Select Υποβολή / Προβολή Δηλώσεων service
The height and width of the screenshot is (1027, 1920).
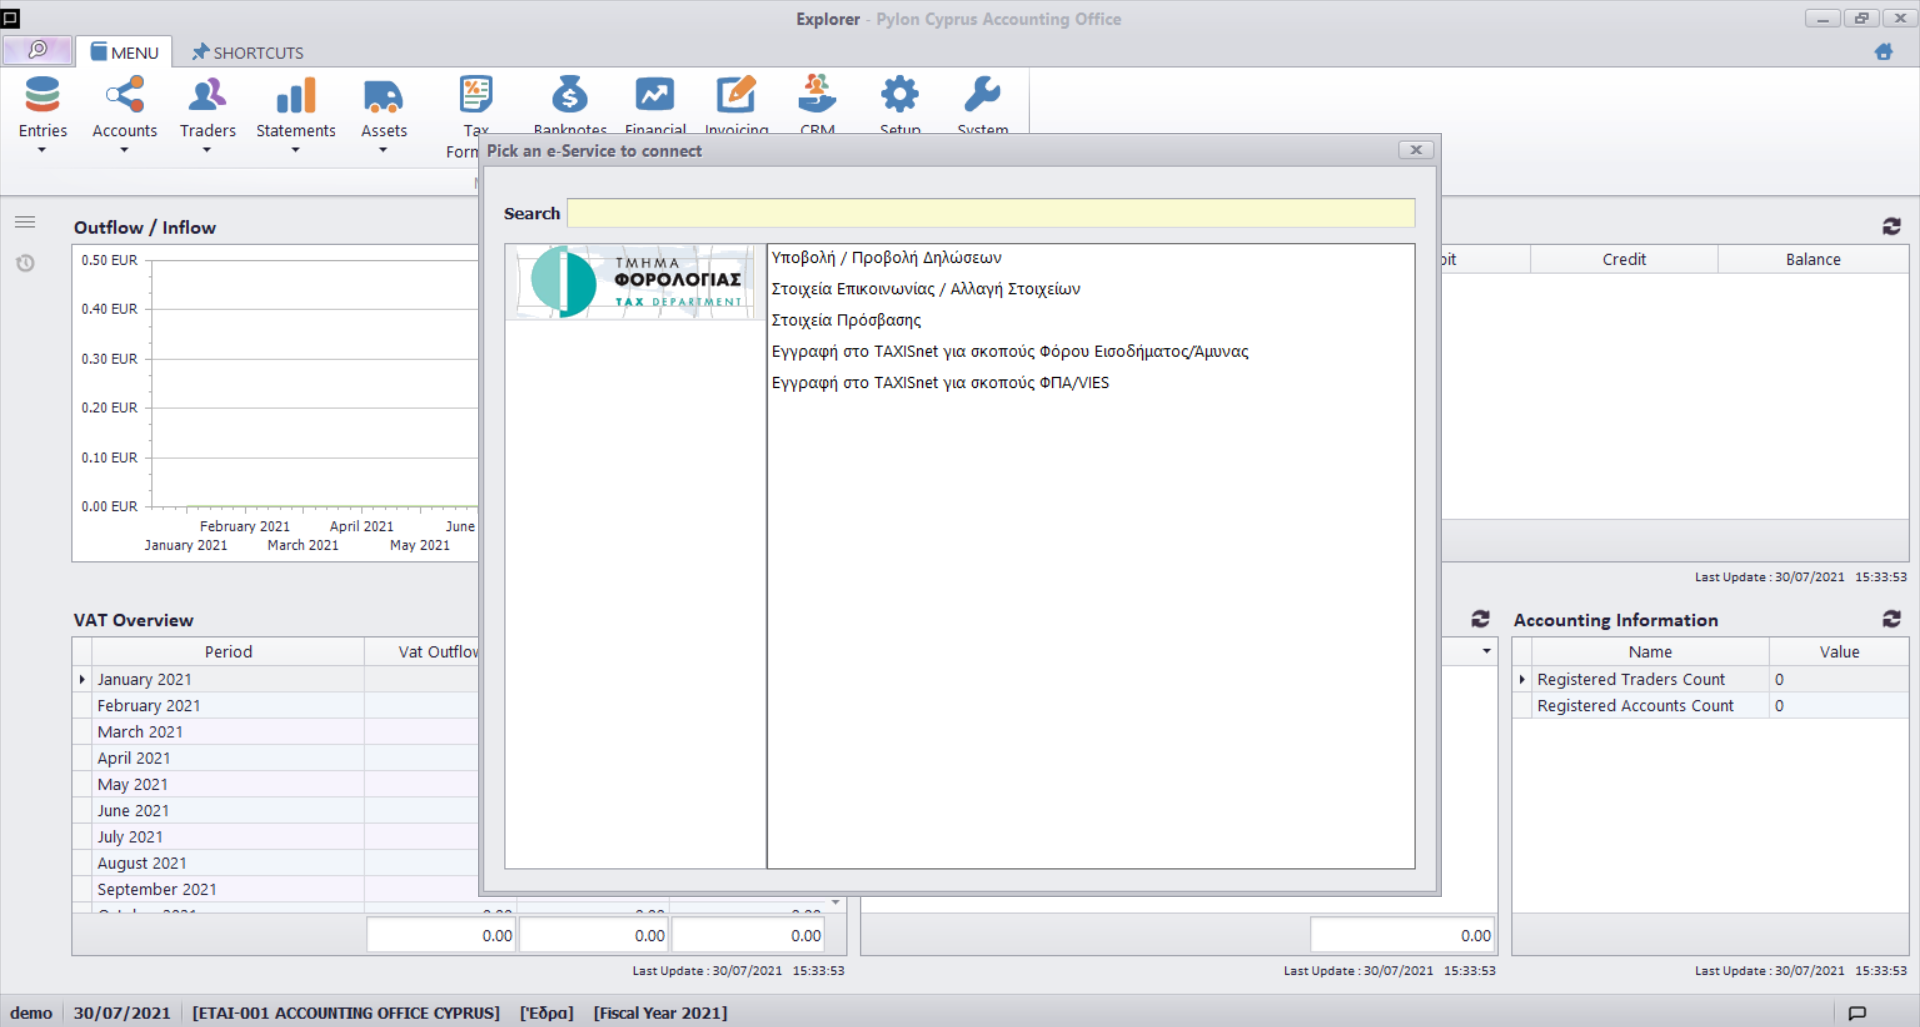click(886, 258)
